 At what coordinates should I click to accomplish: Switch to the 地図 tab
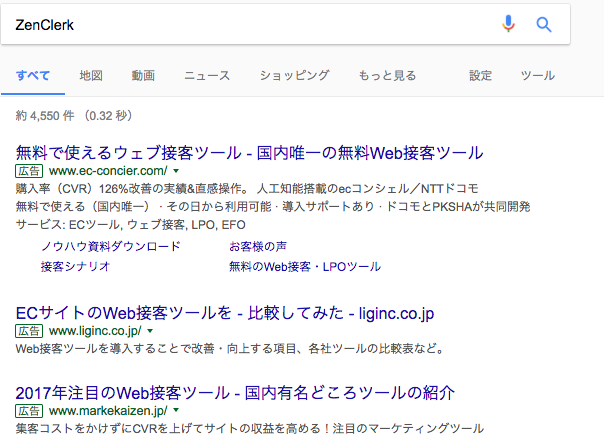[91, 76]
